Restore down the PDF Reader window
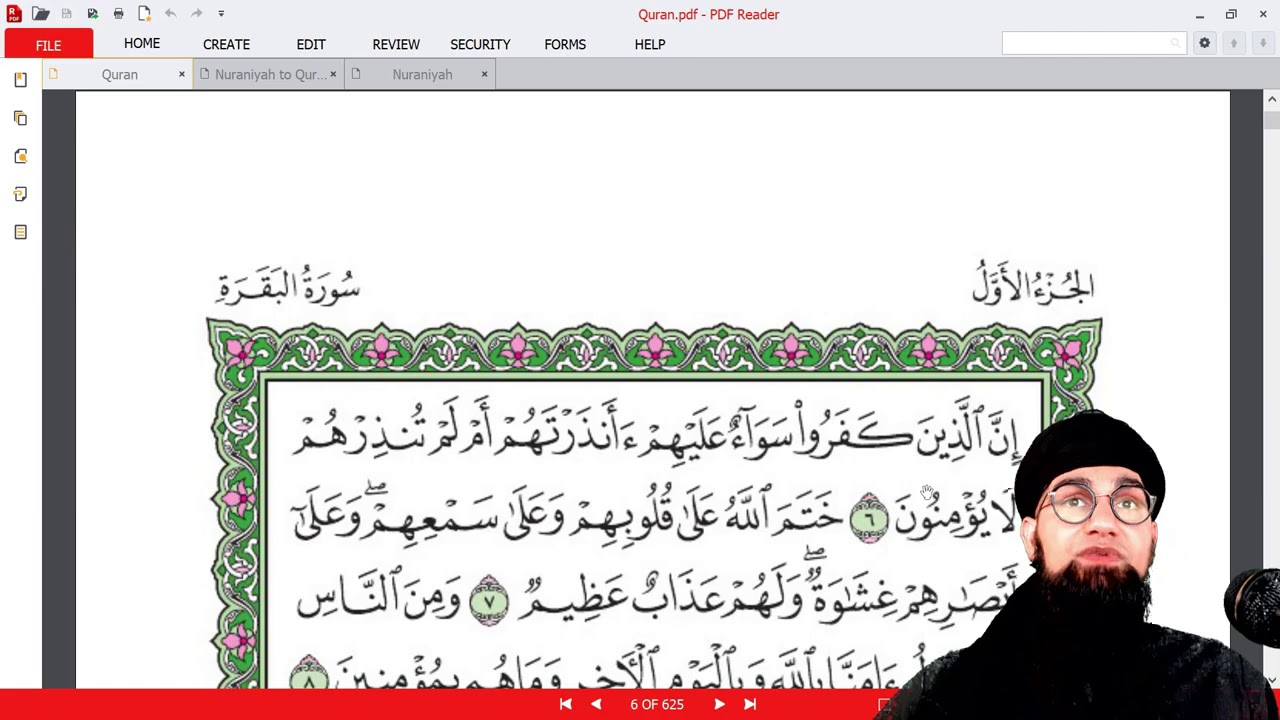This screenshot has height=720, width=1280. point(1231,14)
